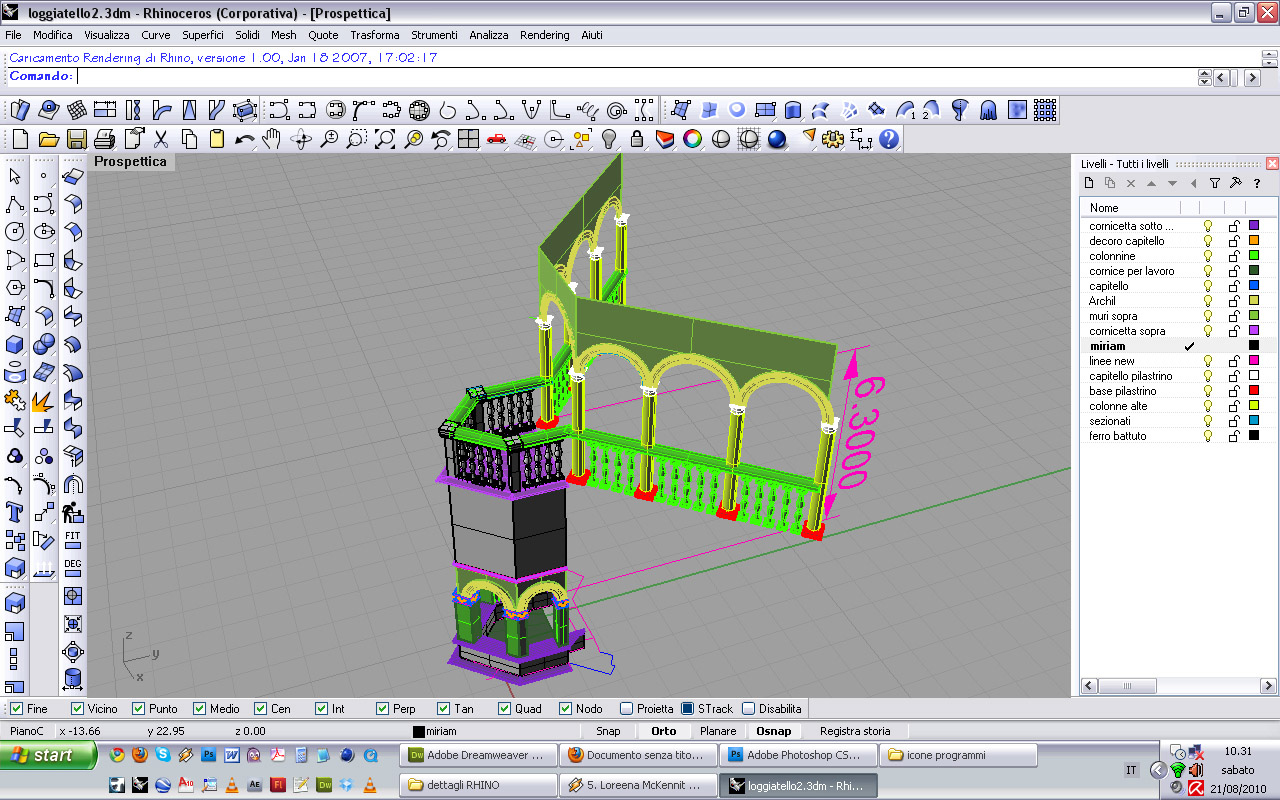This screenshot has height=800, width=1280.
Task: Click the Paste clipboard icon
Action: tap(217, 139)
